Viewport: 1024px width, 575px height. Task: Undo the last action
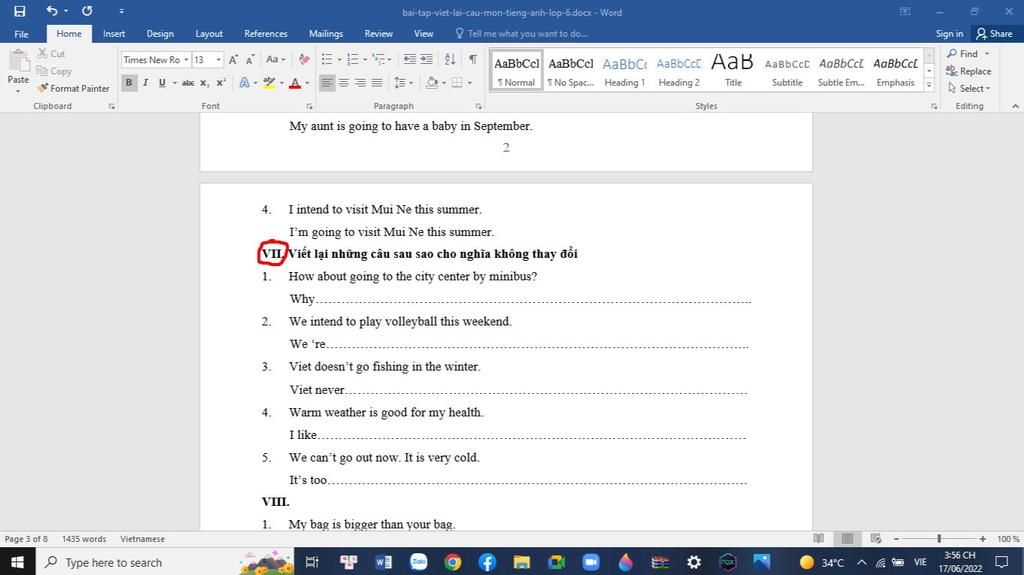[x=52, y=11]
